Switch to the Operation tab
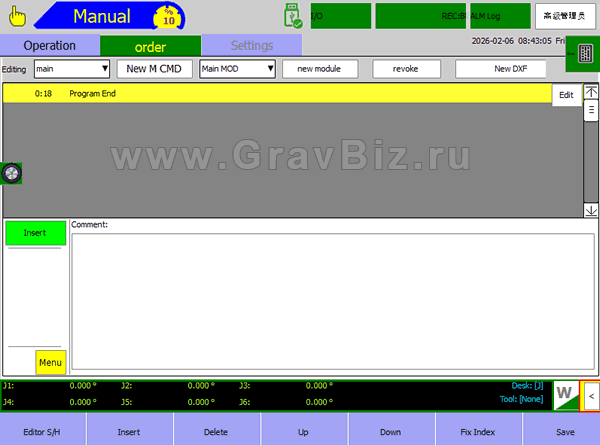This screenshot has width=600, height=445. coord(50,46)
